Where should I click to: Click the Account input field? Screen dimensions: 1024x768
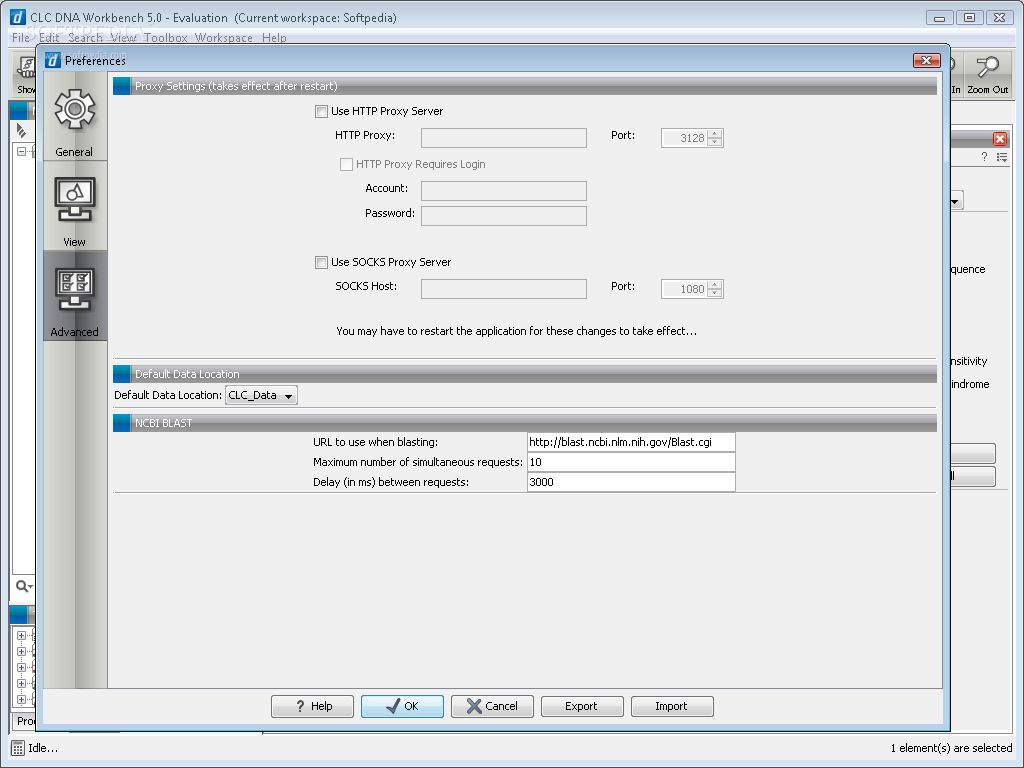pos(504,191)
